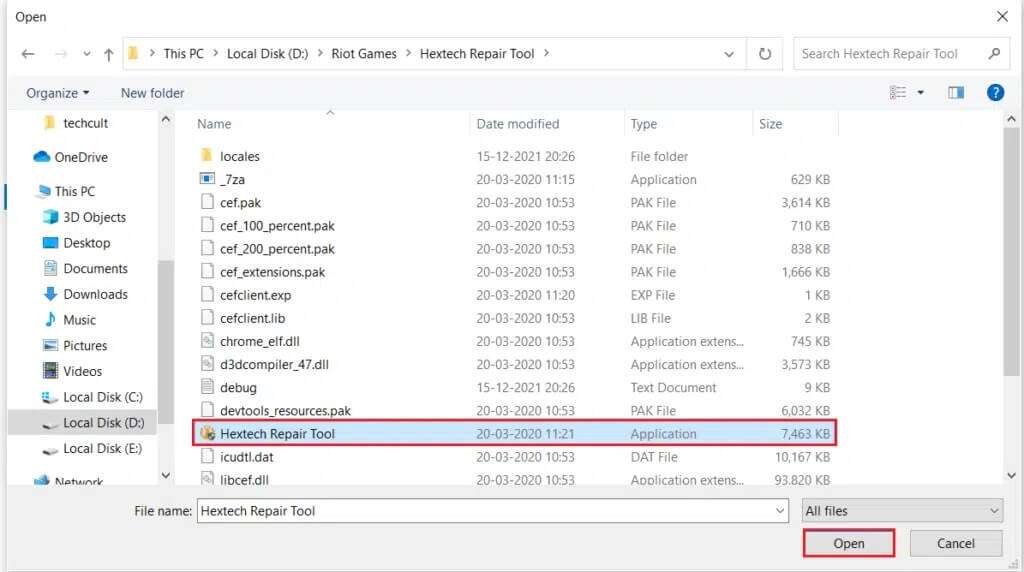The width and height of the screenshot is (1024, 572).
Task: Click file list scrollbar up arrow
Action: coord(1011,119)
